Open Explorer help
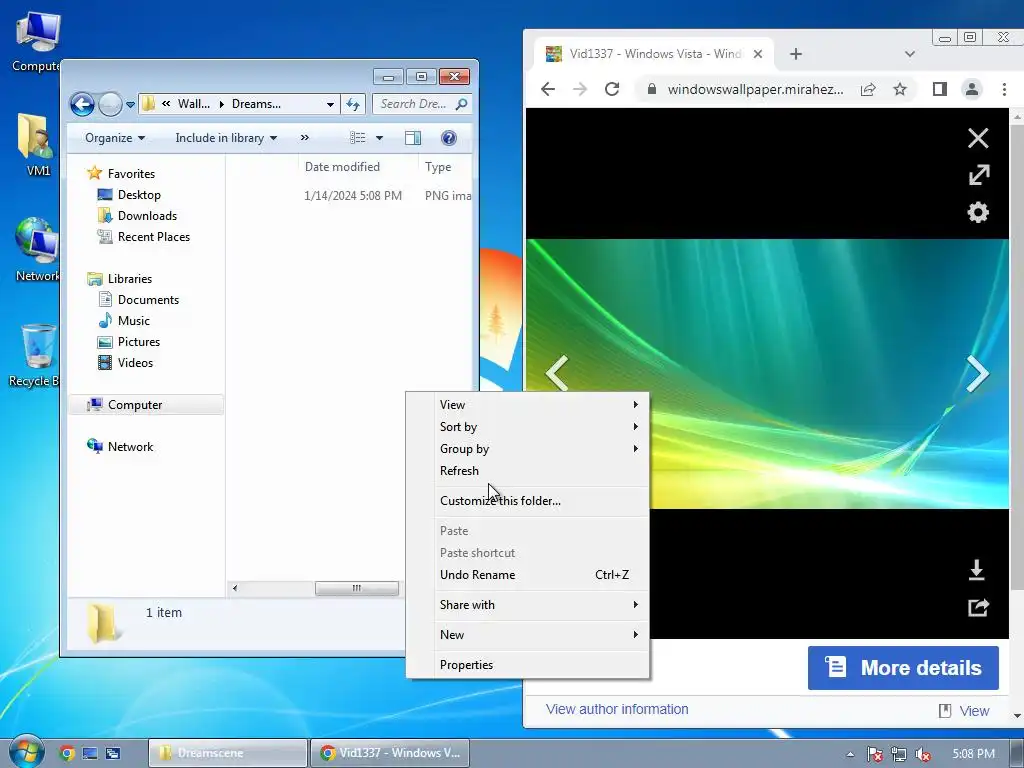Image resolution: width=1024 pixels, height=768 pixels. coord(449,138)
